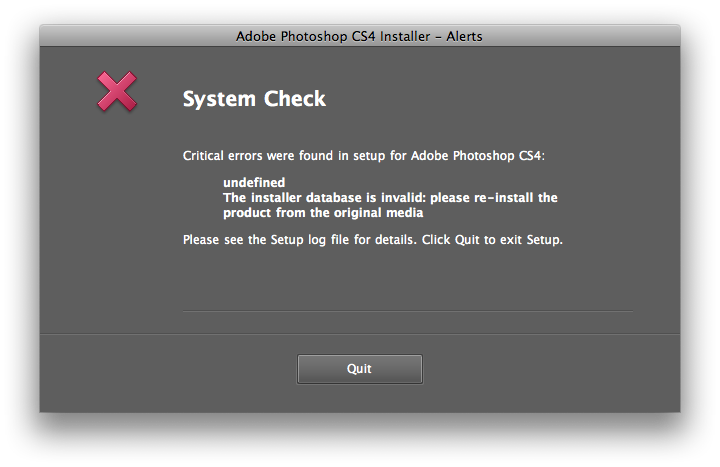The height and width of the screenshot is (467, 720).
Task: Click "Adobe Photoshop CS4:" in the error sentence
Action: tap(478, 156)
